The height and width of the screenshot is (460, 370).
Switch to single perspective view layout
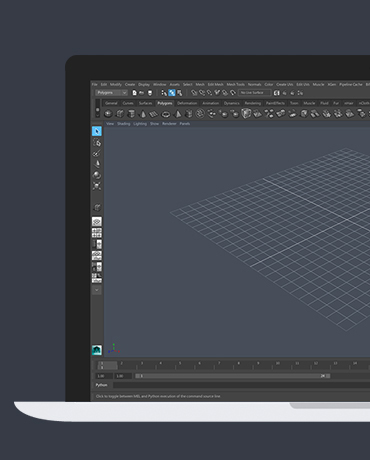click(x=97, y=222)
